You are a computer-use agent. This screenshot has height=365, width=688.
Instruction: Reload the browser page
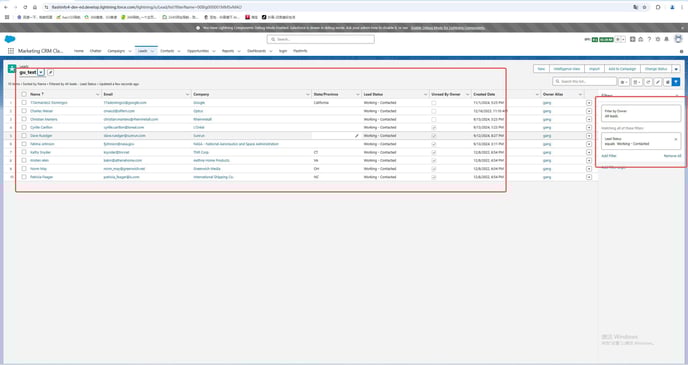(x=25, y=7)
